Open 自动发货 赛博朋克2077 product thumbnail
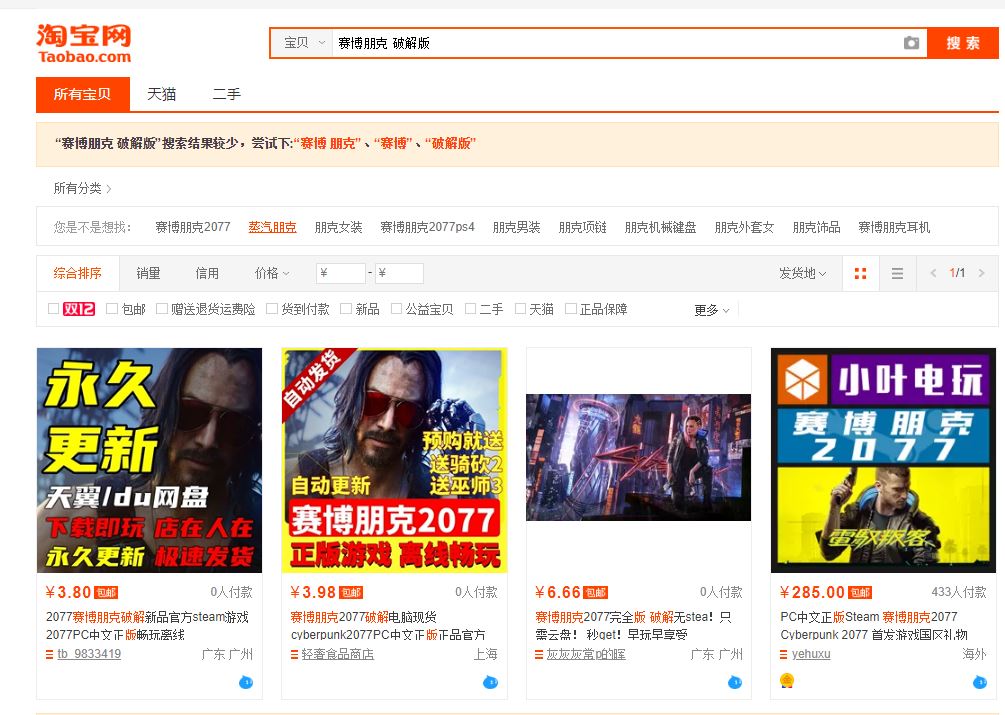The image size is (1005, 715). click(x=394, y=460)
